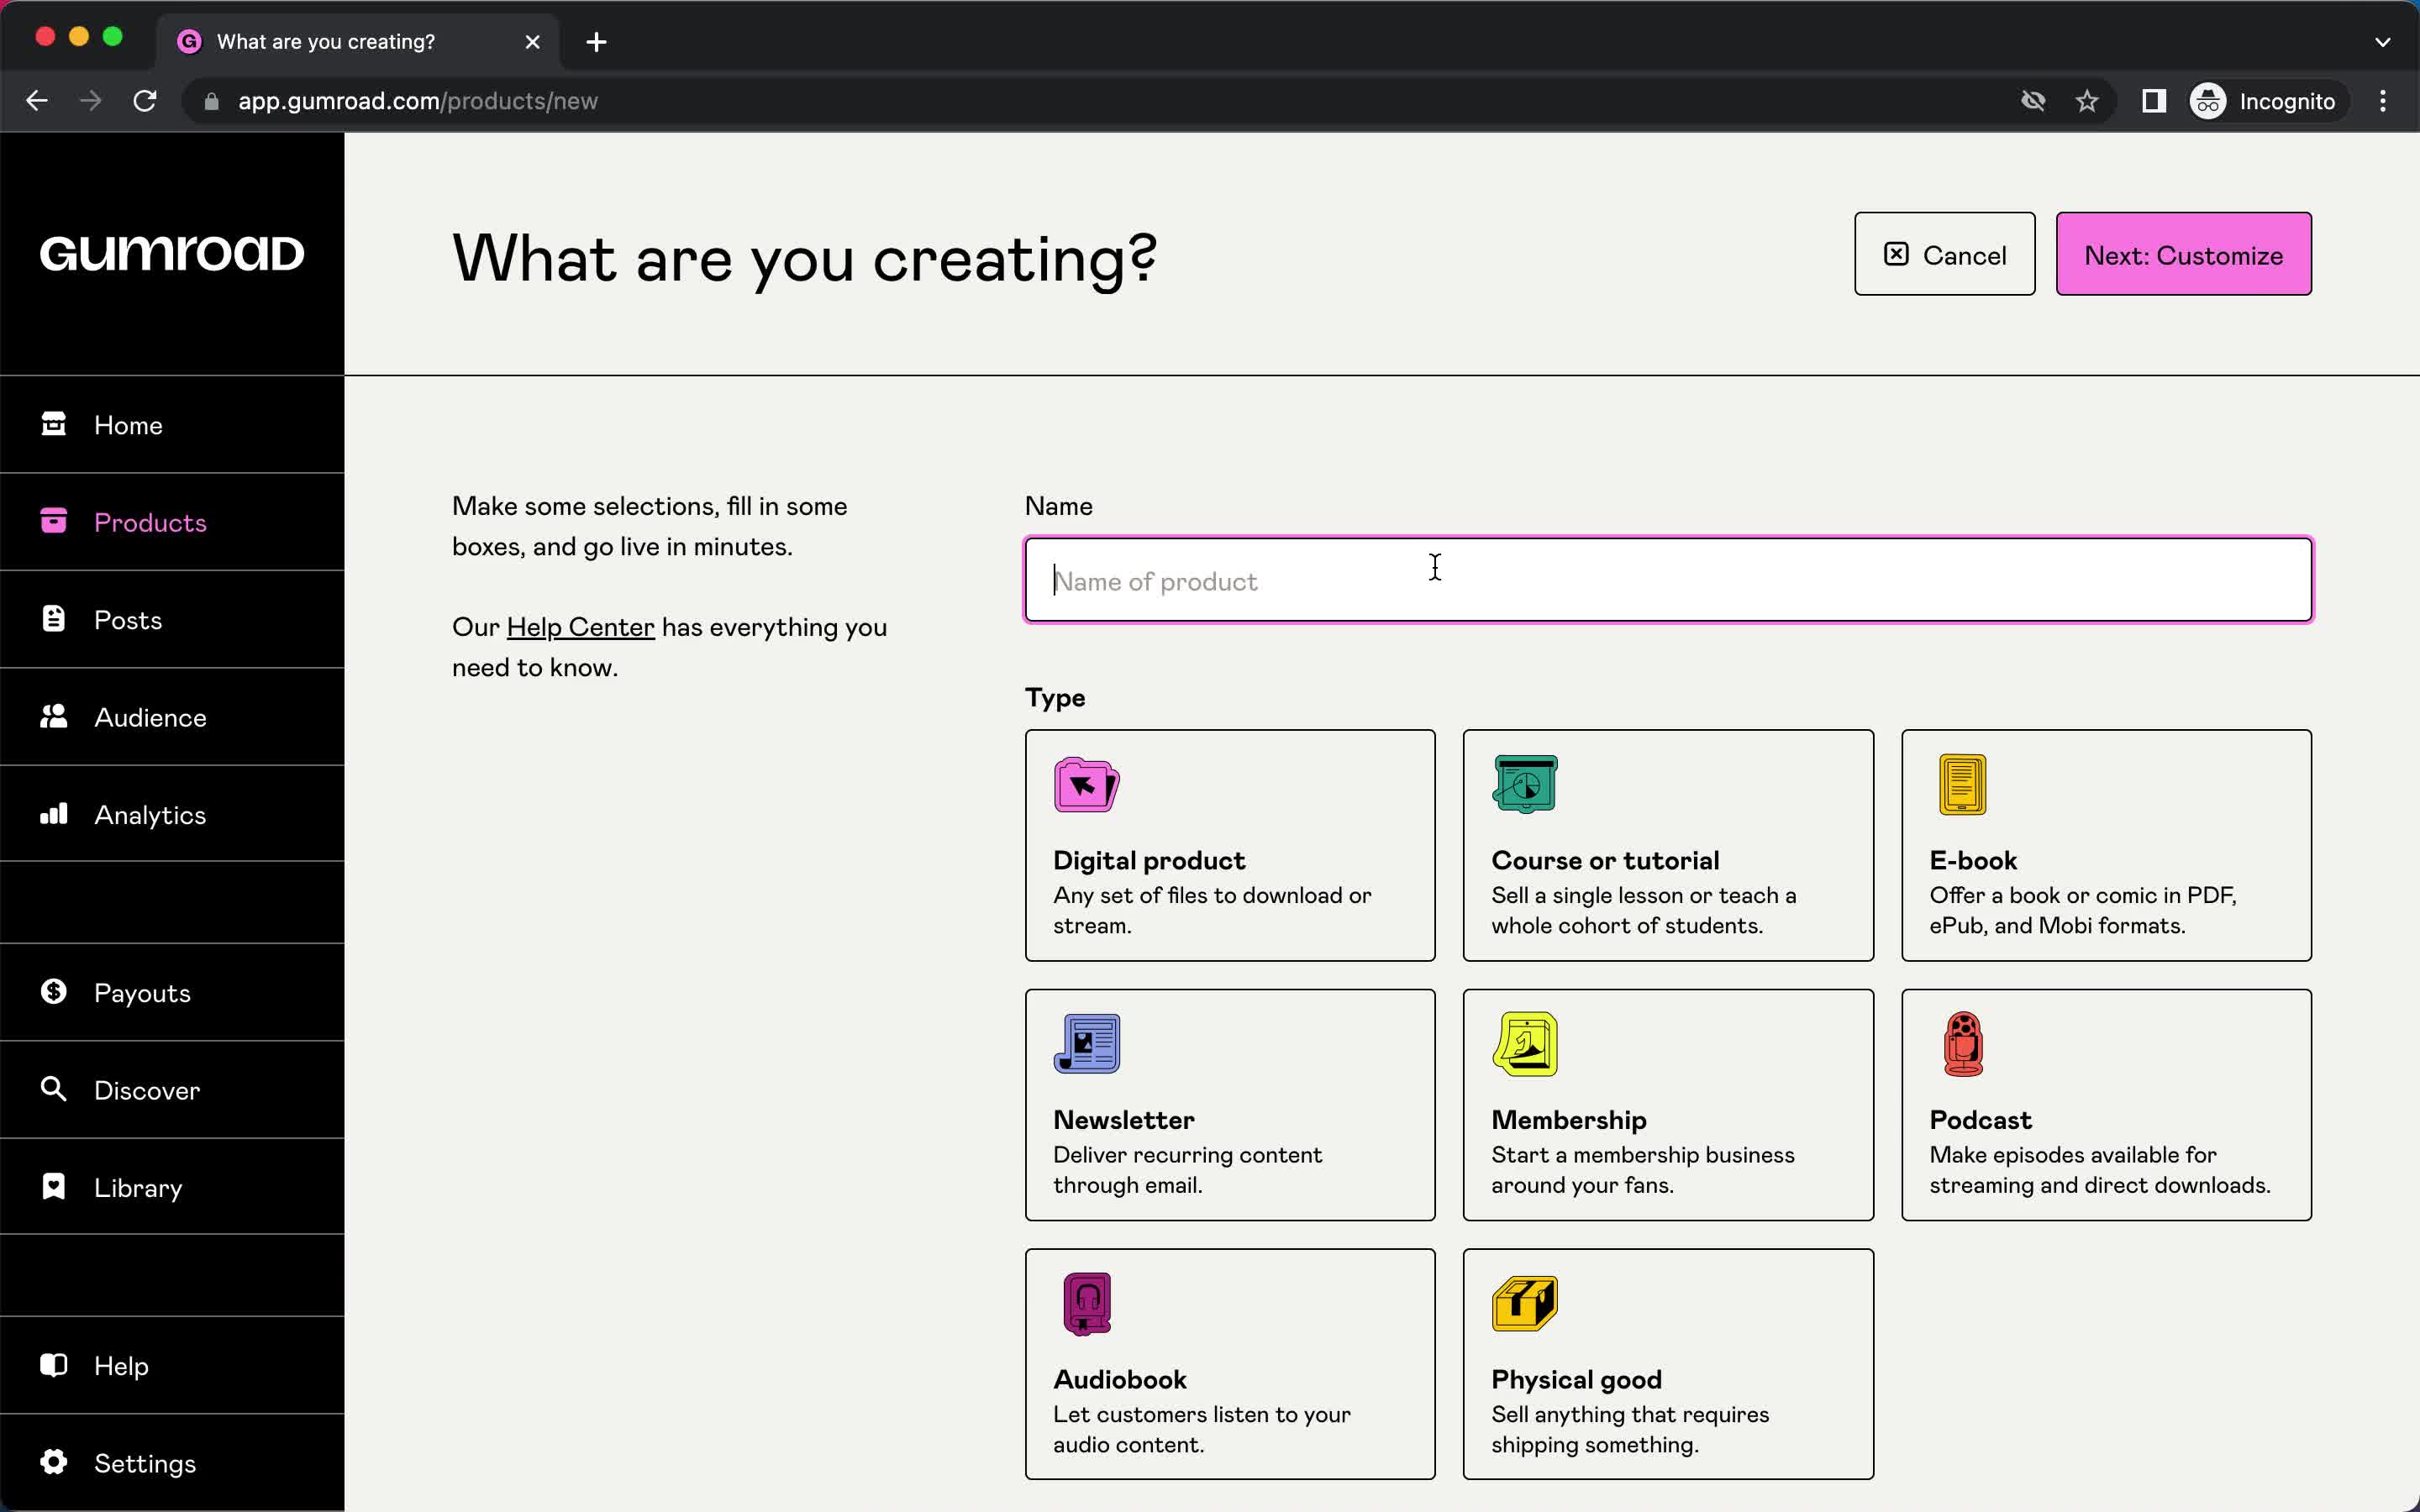Click the Next: Customize button
Viewport: 2420px width, 1512px height.
coord(2183,255)
